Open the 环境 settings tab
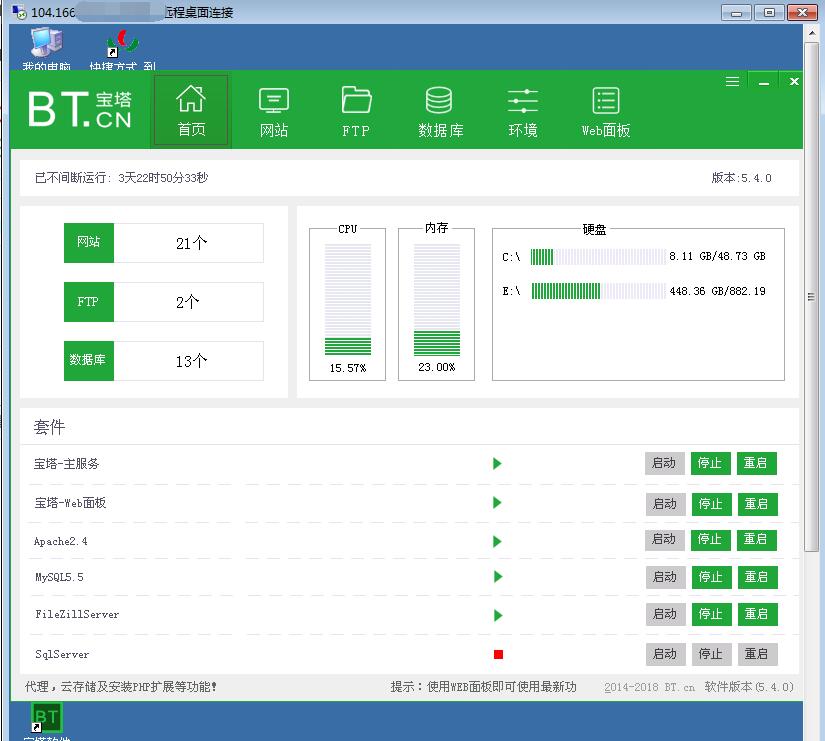This screenshot has height=741, width=825. coord(522,112)
